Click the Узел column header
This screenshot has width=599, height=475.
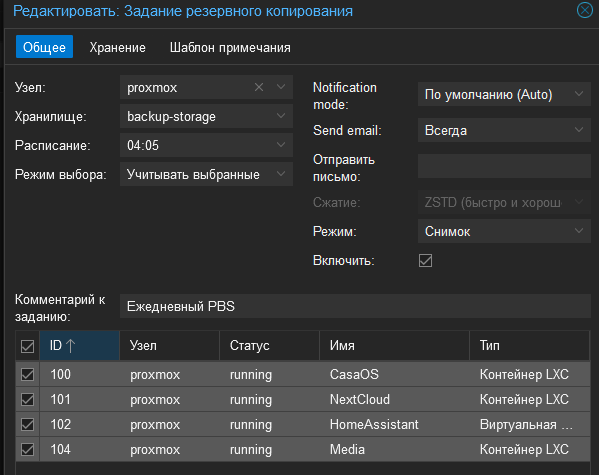(x=170, y=345)
